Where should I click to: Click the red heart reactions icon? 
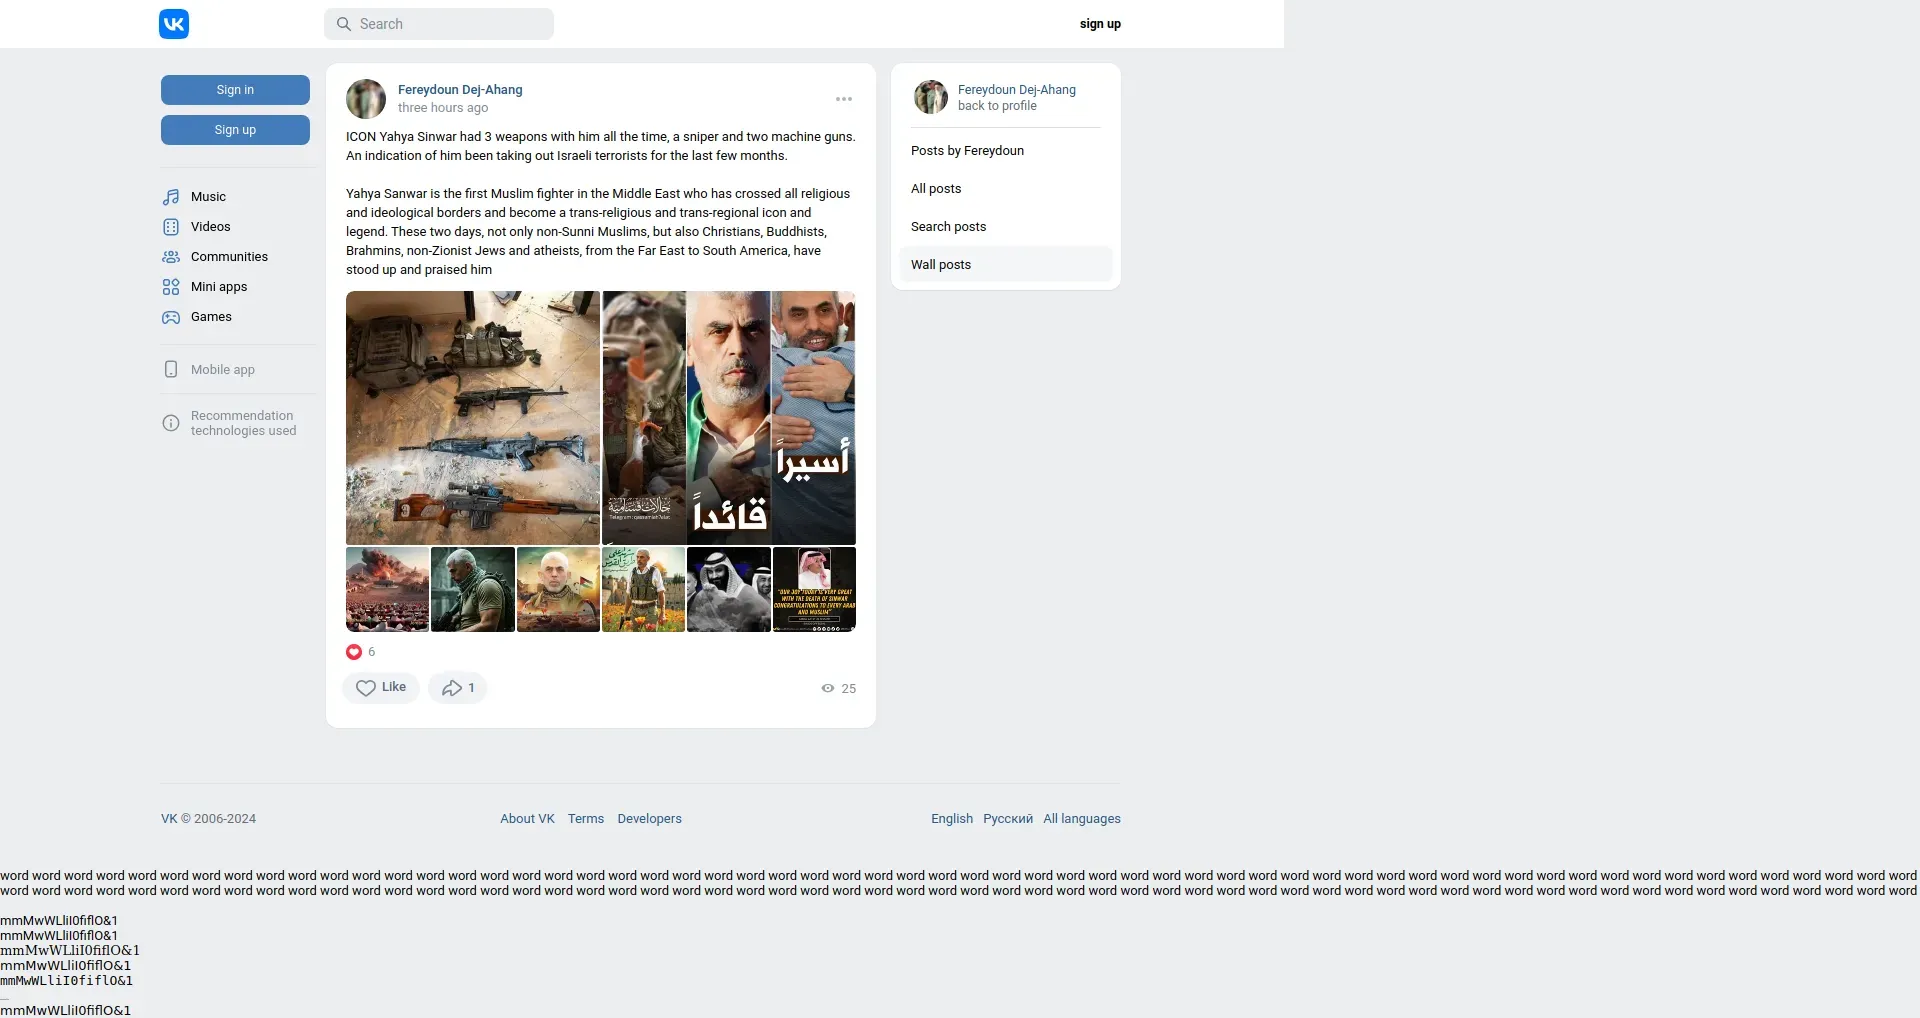tap(354, 652)
